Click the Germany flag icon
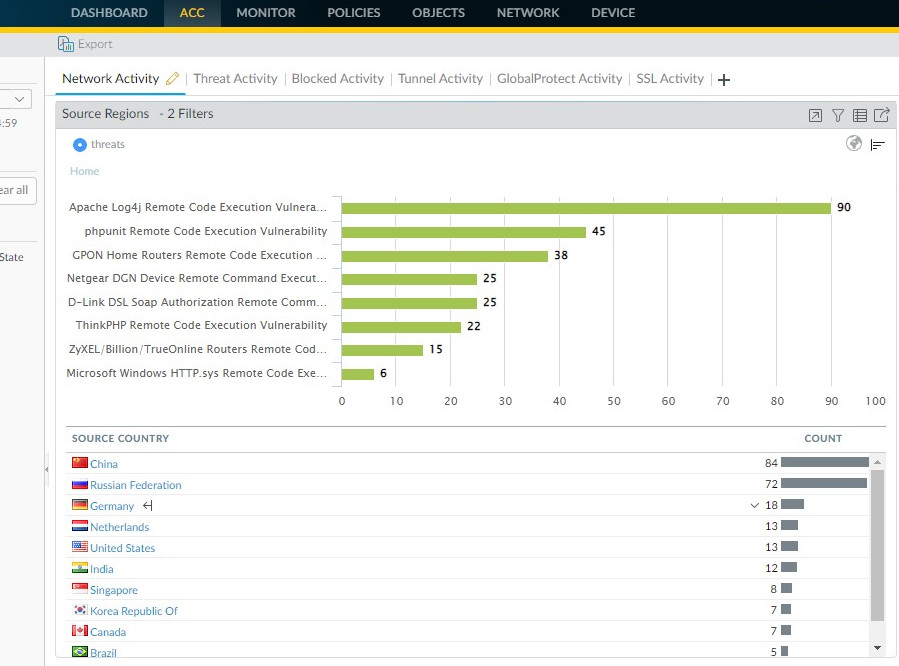The width and height of the screenshot is (899, 666). pyautogui.click(x=80, y=505)
